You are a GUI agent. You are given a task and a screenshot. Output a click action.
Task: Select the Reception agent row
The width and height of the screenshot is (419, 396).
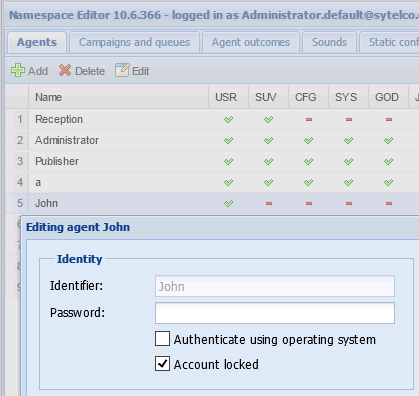pyautogui.click(x=212, y=119)
